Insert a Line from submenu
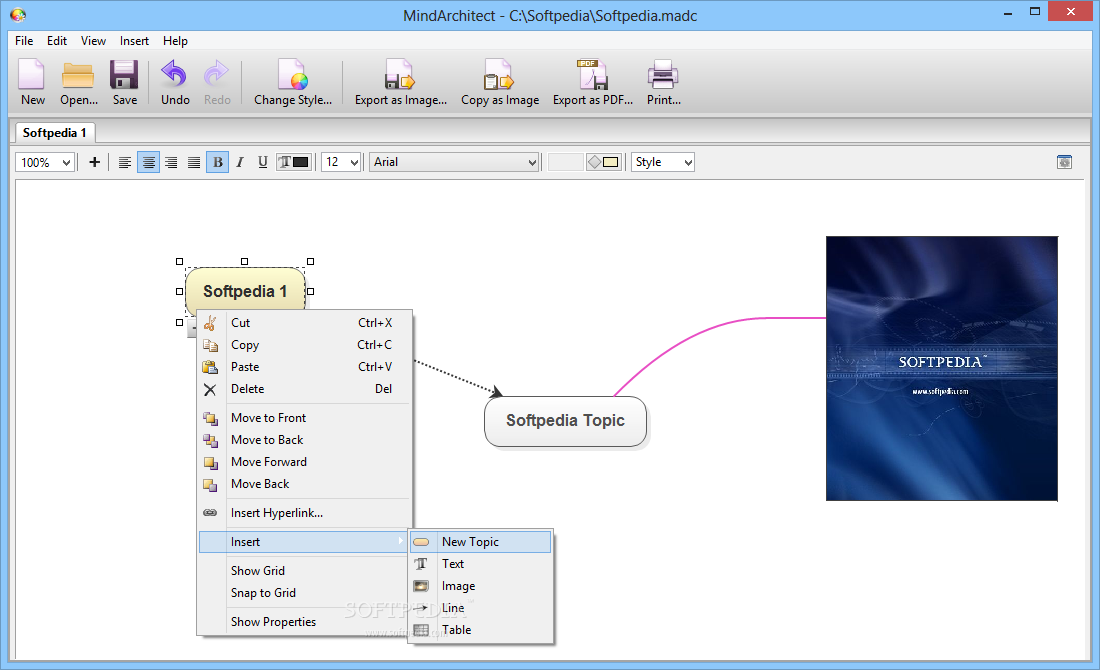Screen dimensions: 1100x670 481,608
